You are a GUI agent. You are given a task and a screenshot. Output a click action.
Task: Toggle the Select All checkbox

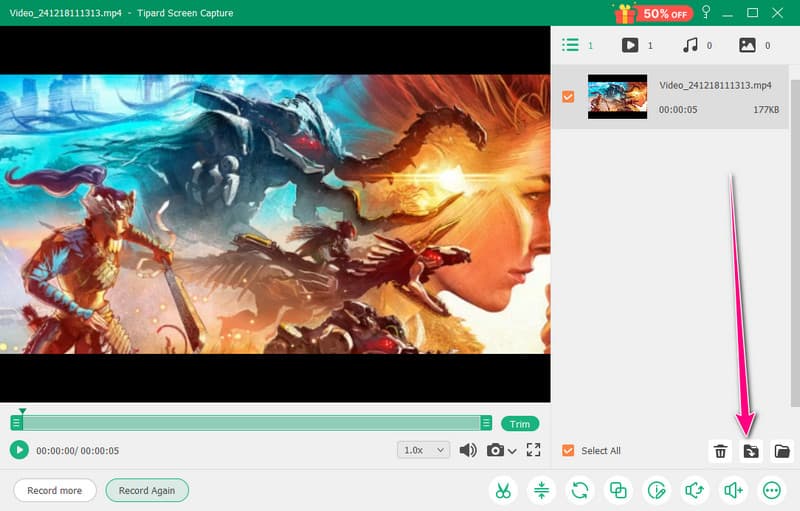(x=568, y=450)
